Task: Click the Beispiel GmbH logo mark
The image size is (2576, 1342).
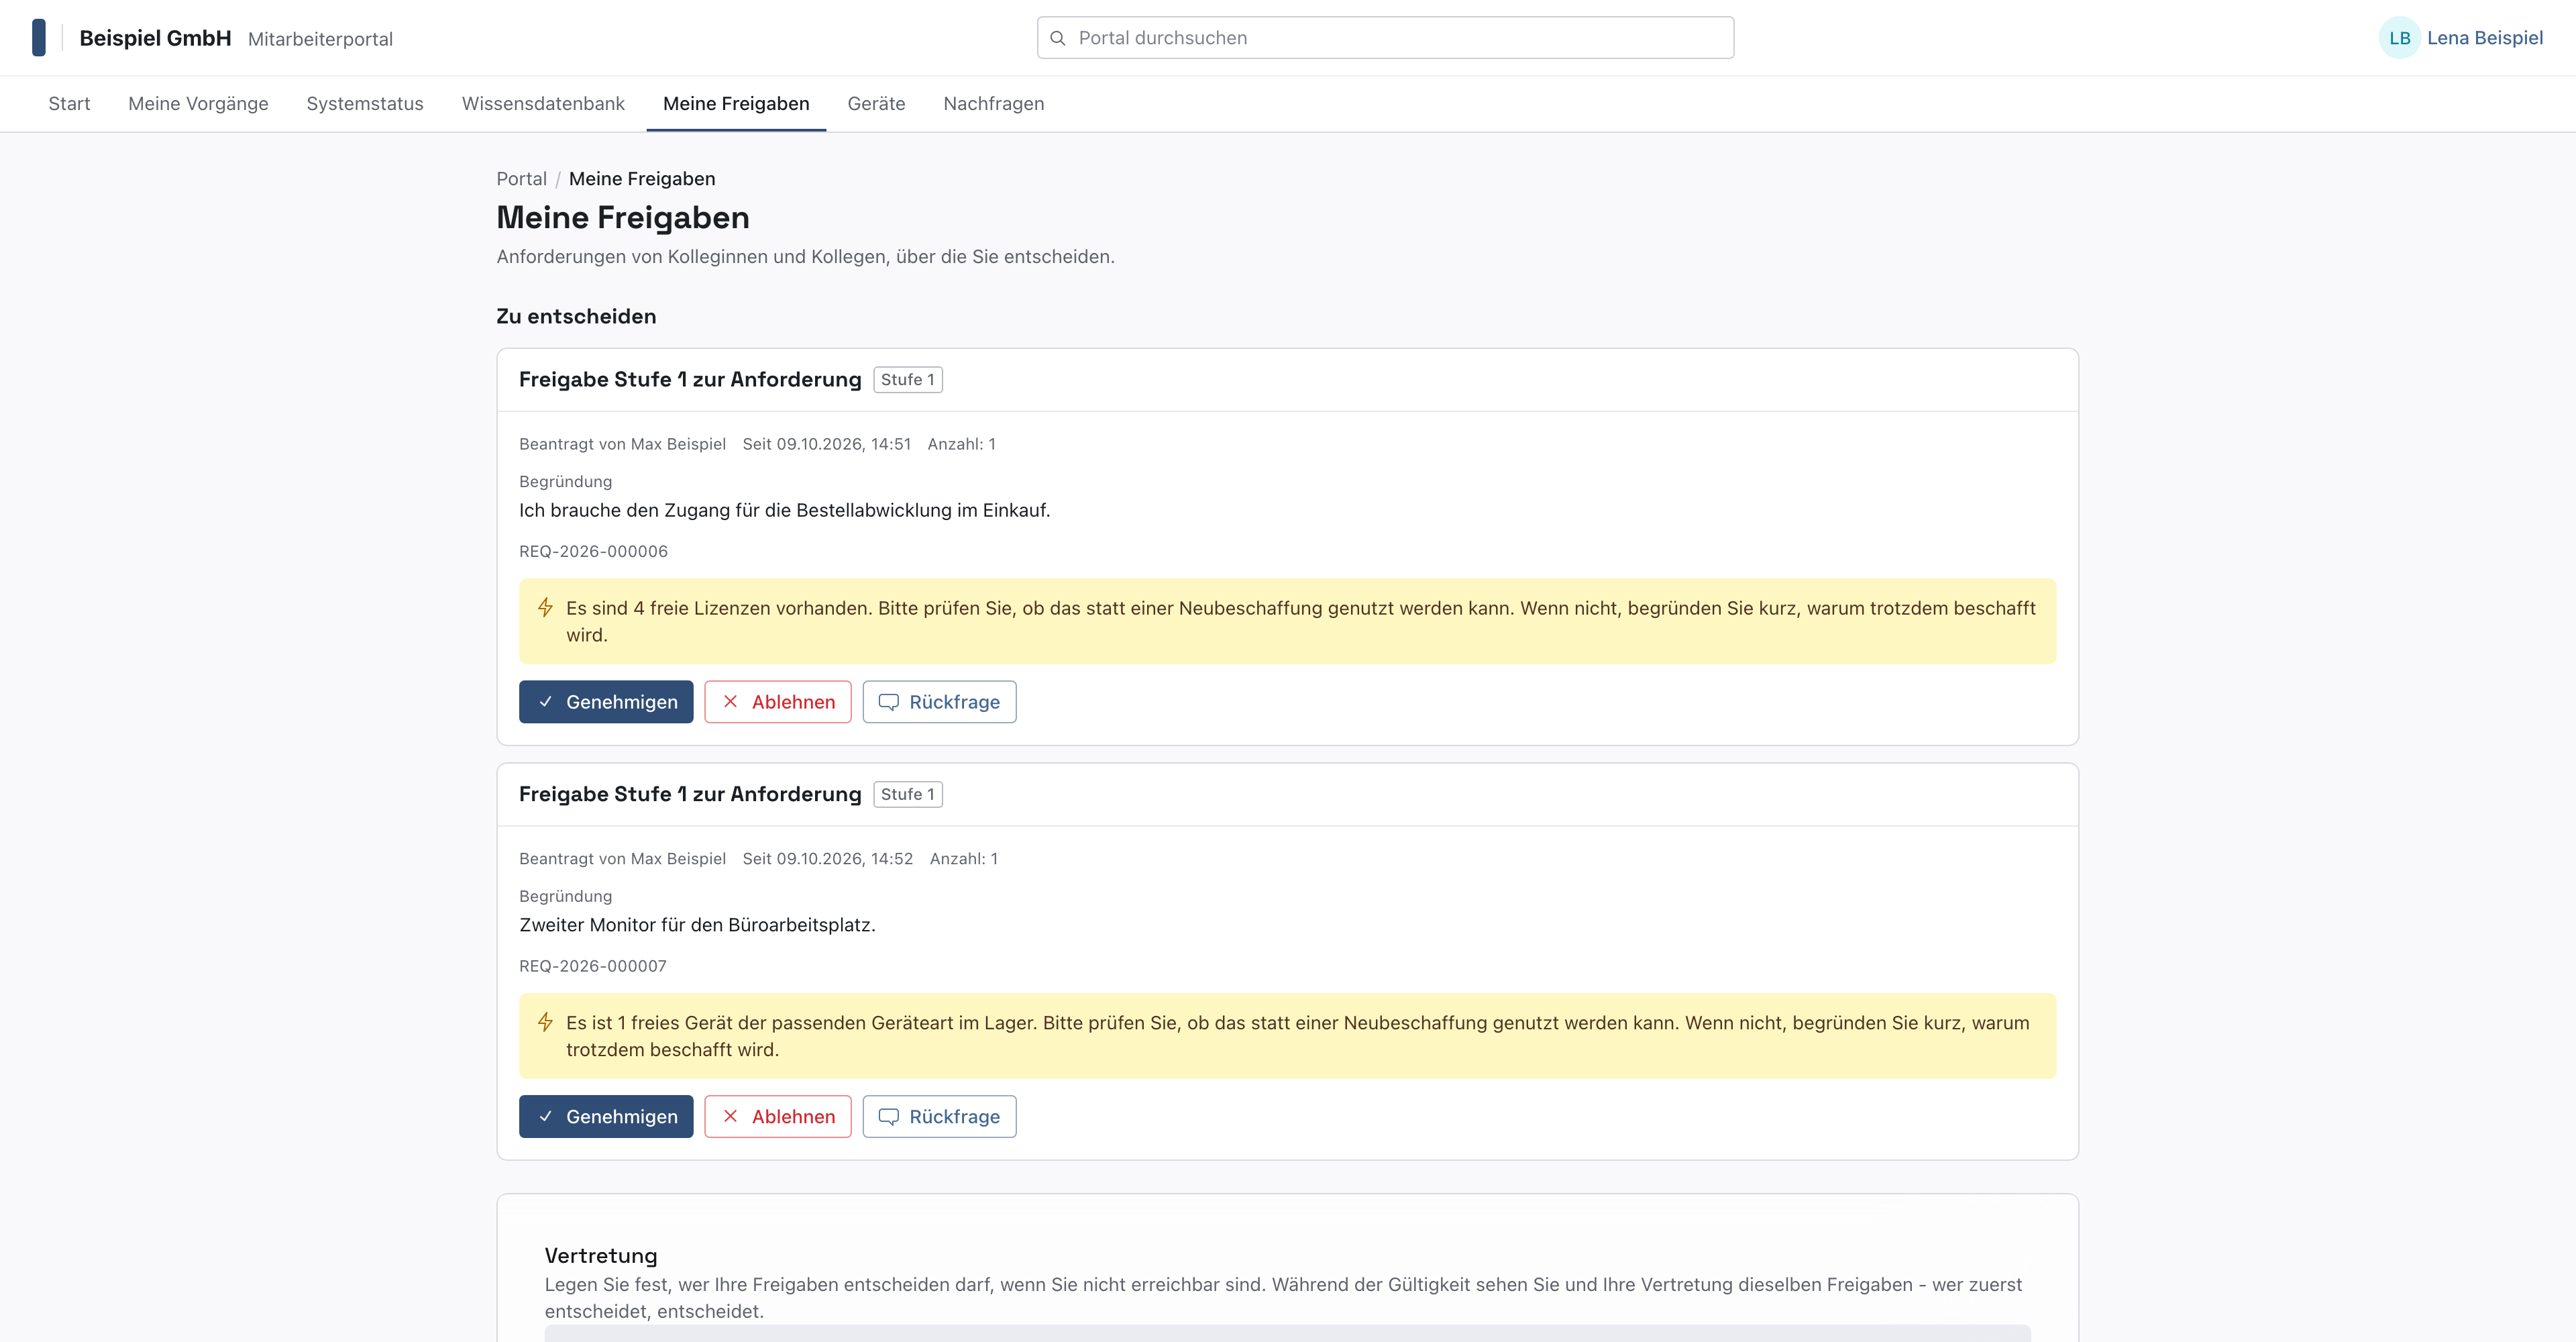Action: pyautogui.click(x=39, y=38)
